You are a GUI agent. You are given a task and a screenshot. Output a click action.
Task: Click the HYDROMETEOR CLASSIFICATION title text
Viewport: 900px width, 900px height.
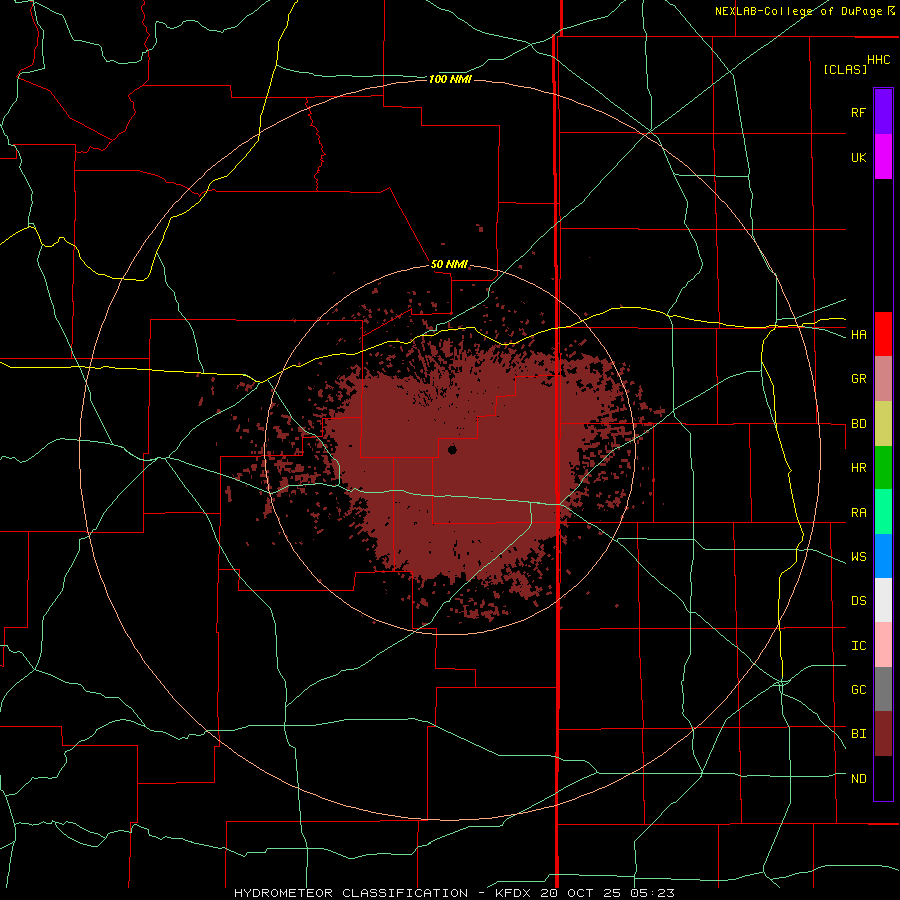[351, 893]
